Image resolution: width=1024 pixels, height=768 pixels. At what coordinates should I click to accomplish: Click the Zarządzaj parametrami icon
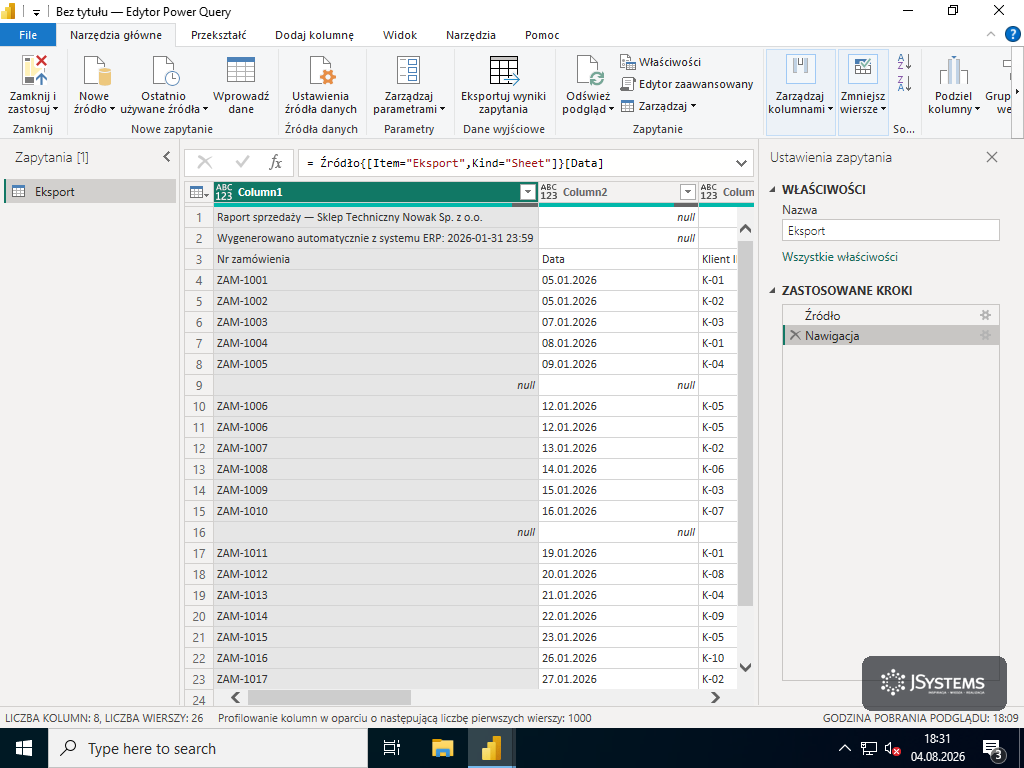(409, 70)
